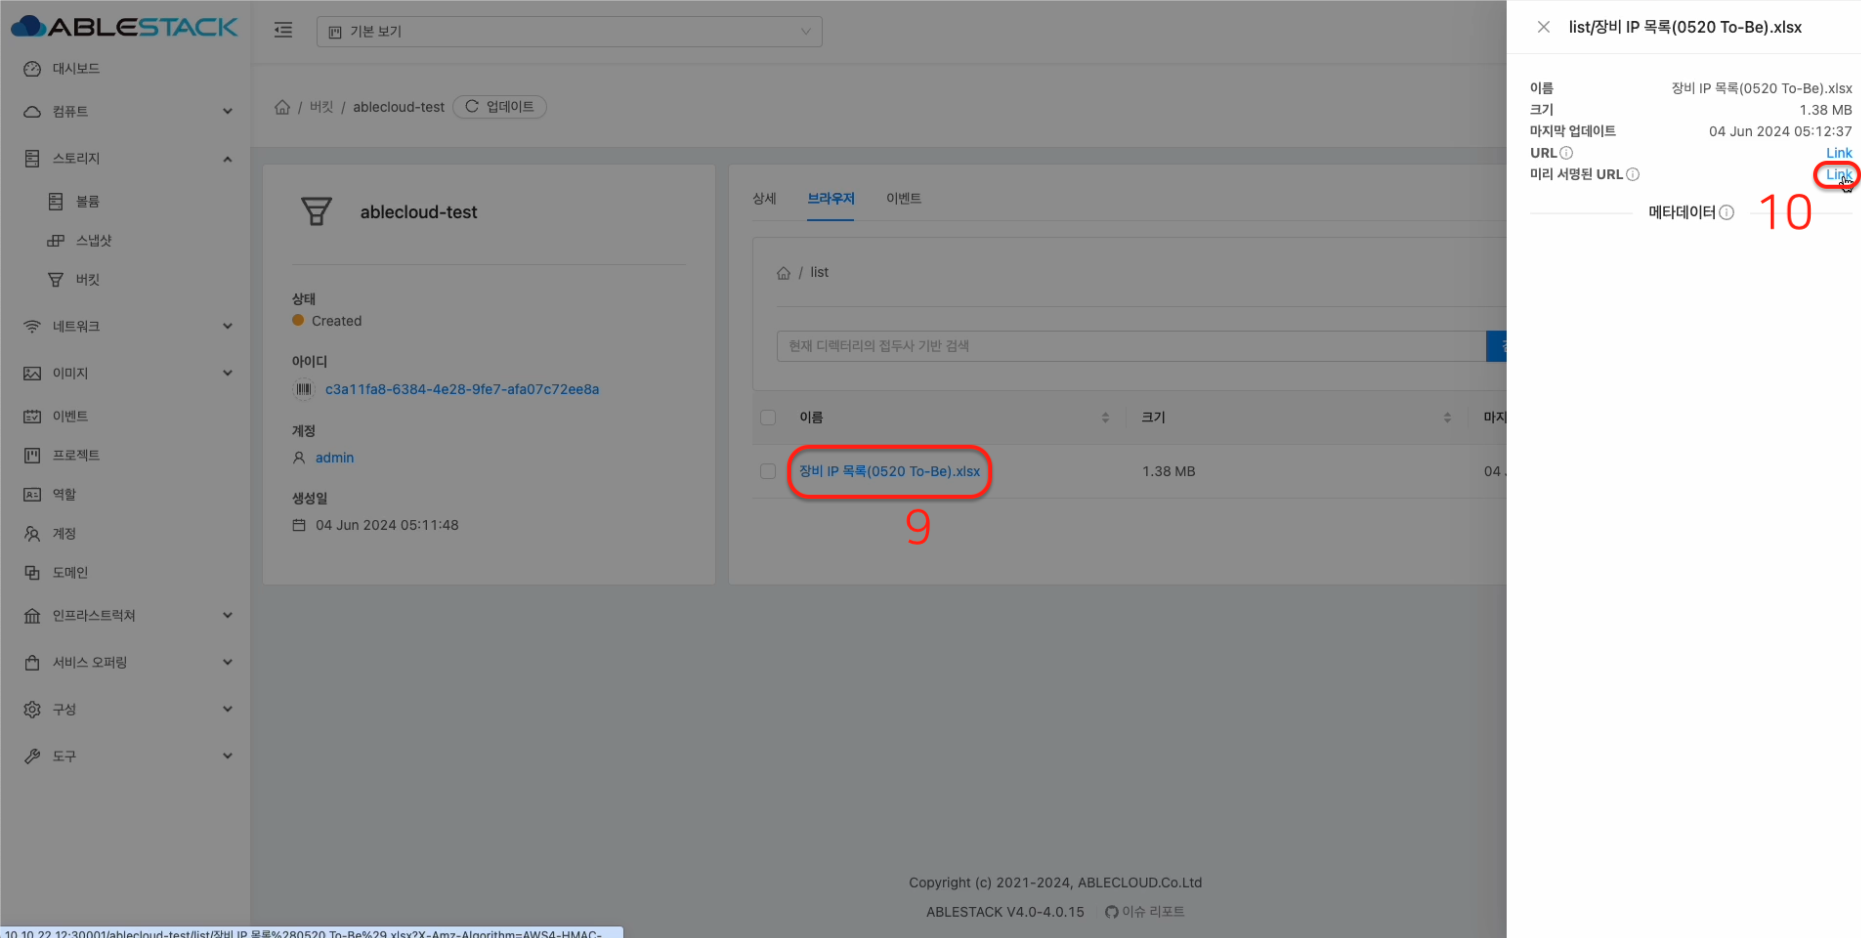Open Volumes (볼륨) under storage
The width and height of the screenshot is (1861, 938).
point(88,202)
